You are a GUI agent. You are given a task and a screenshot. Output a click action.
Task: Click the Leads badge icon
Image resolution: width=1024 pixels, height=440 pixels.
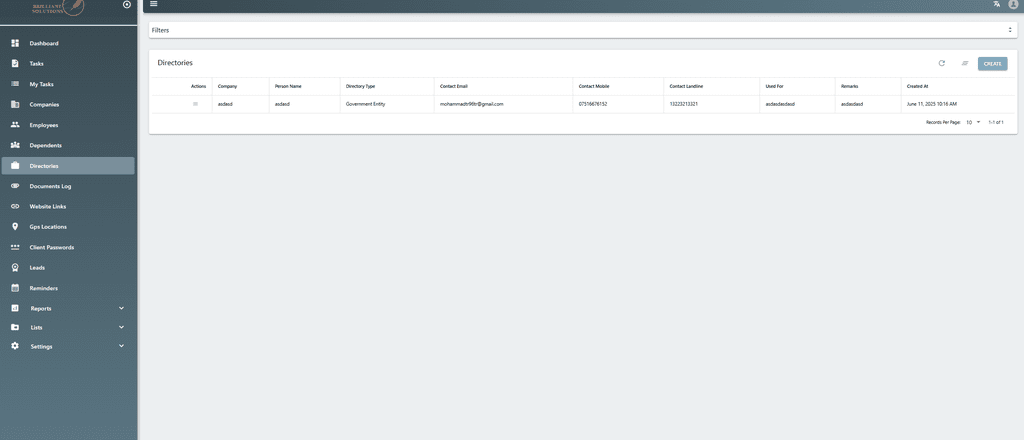(x=15, y=268)
